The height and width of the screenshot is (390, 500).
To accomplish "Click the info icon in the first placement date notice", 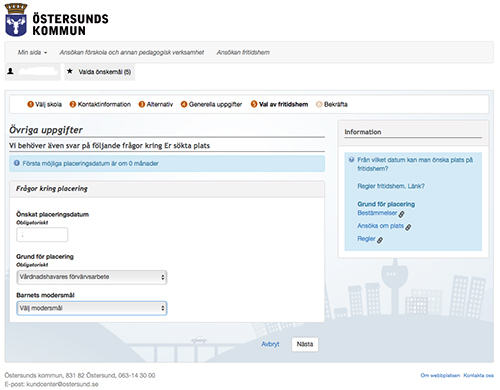I will (17, 163).
